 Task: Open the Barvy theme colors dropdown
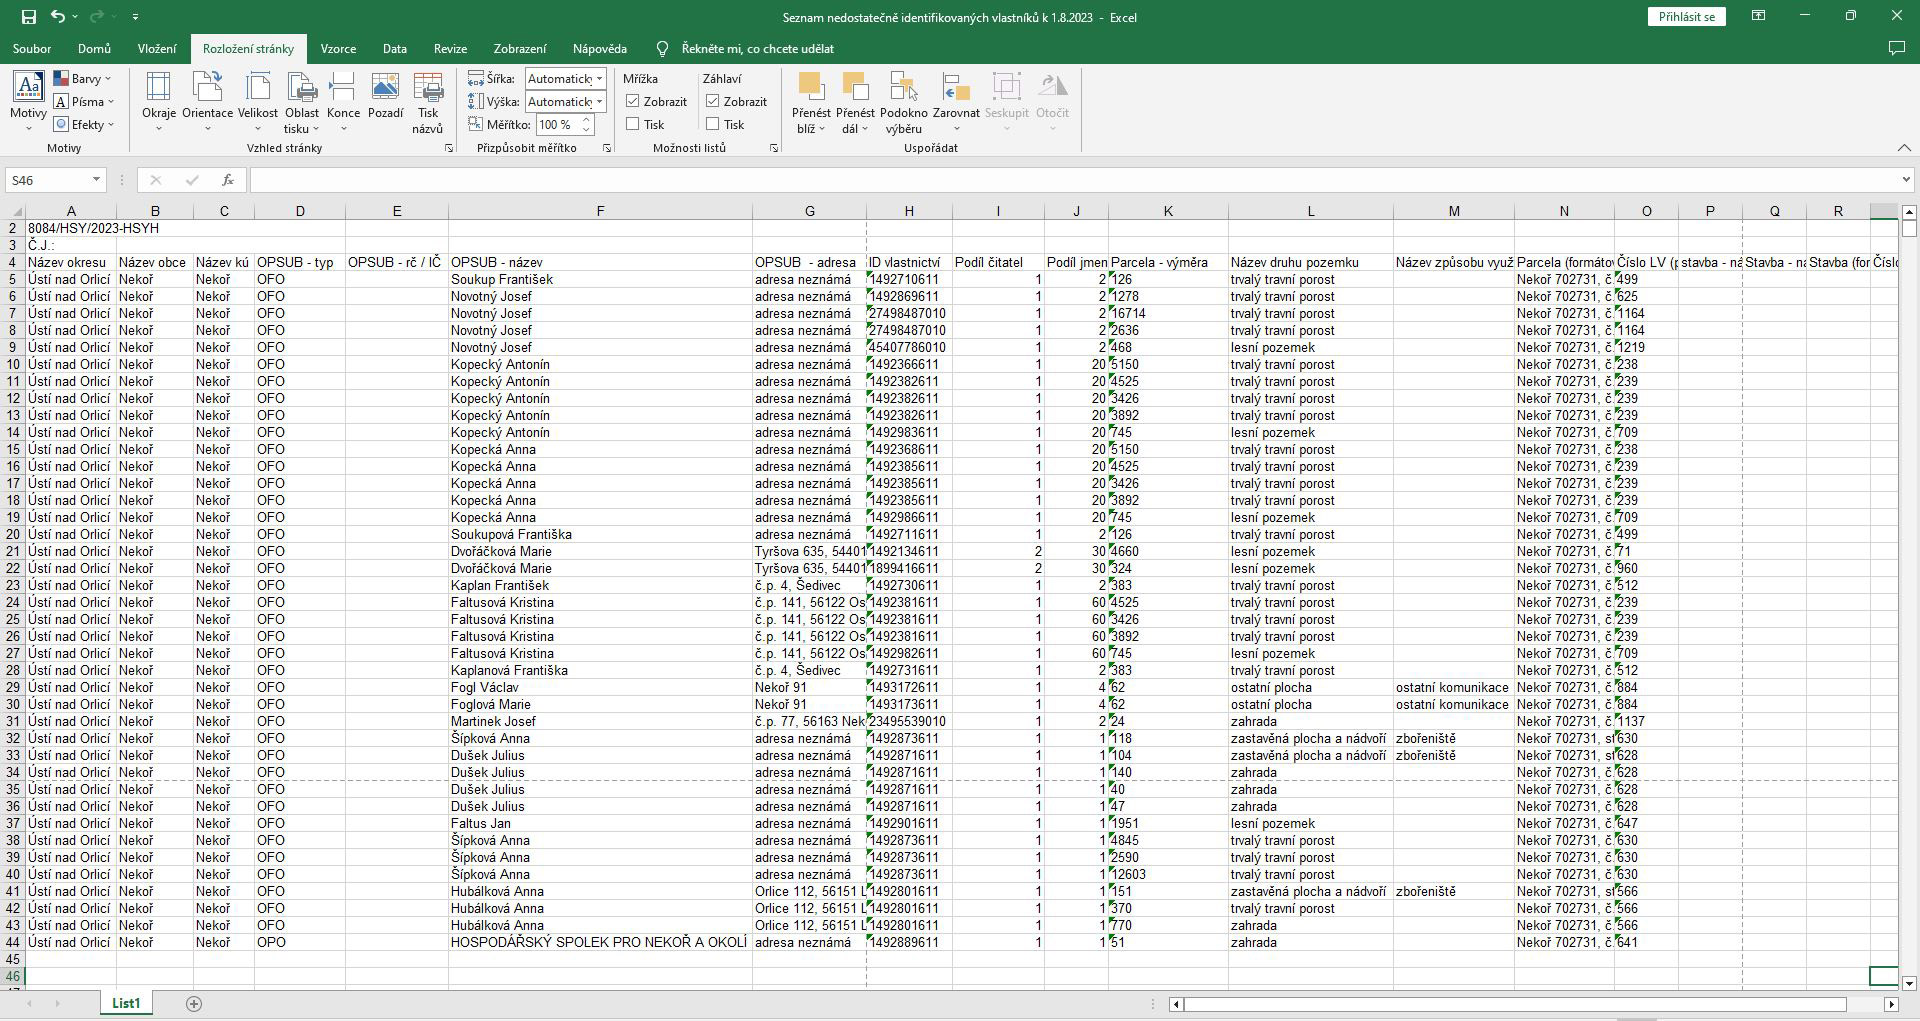(83, 78)
